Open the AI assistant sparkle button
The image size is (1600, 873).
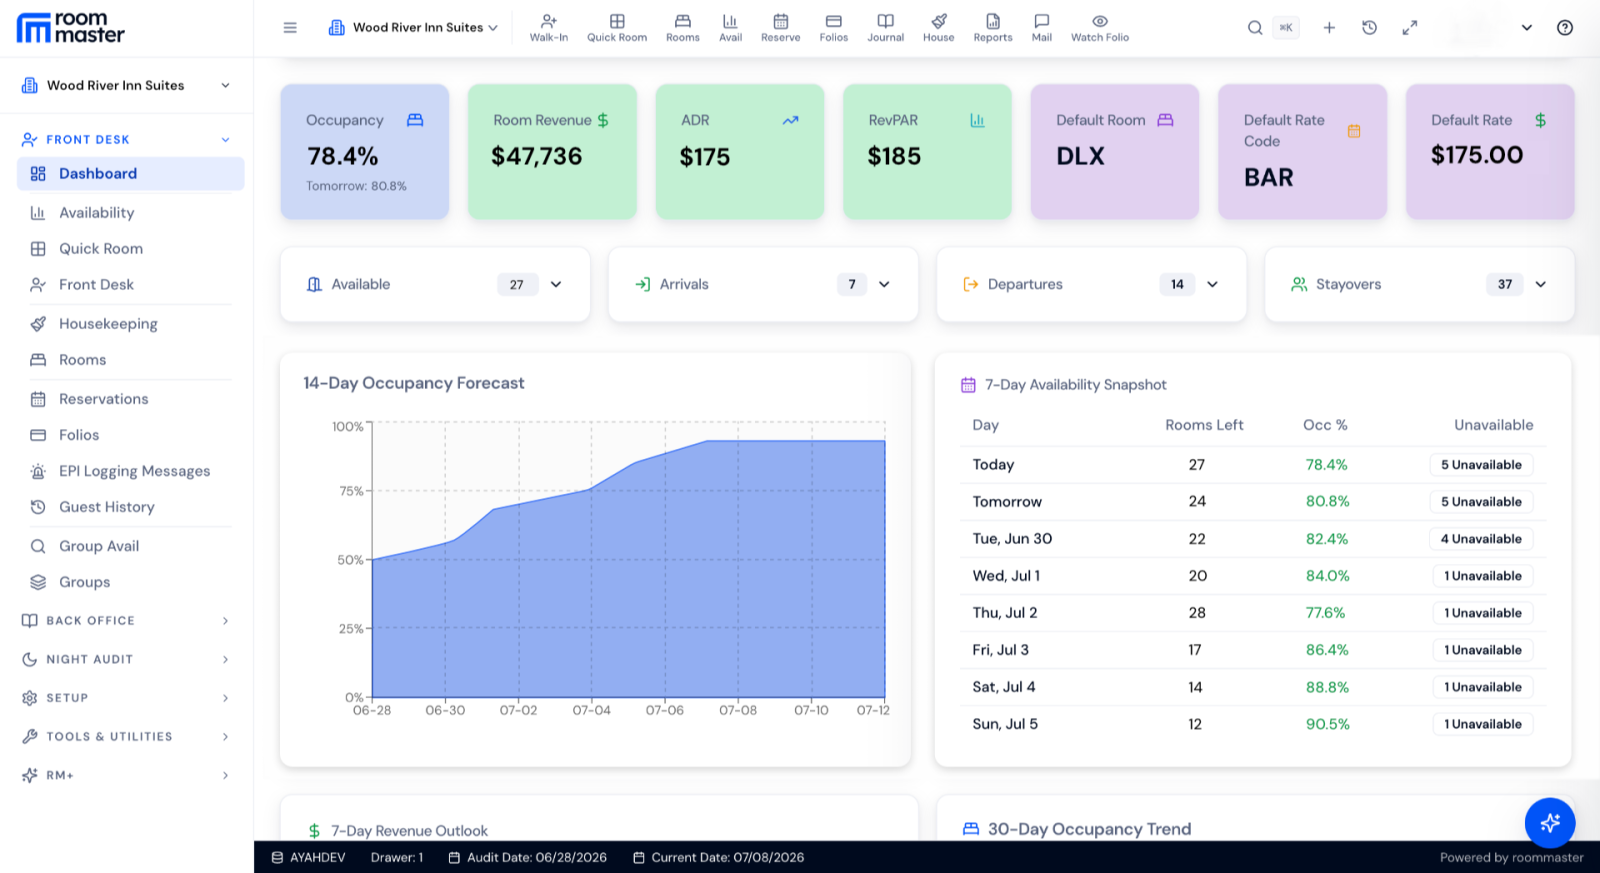pos(1549,822)
